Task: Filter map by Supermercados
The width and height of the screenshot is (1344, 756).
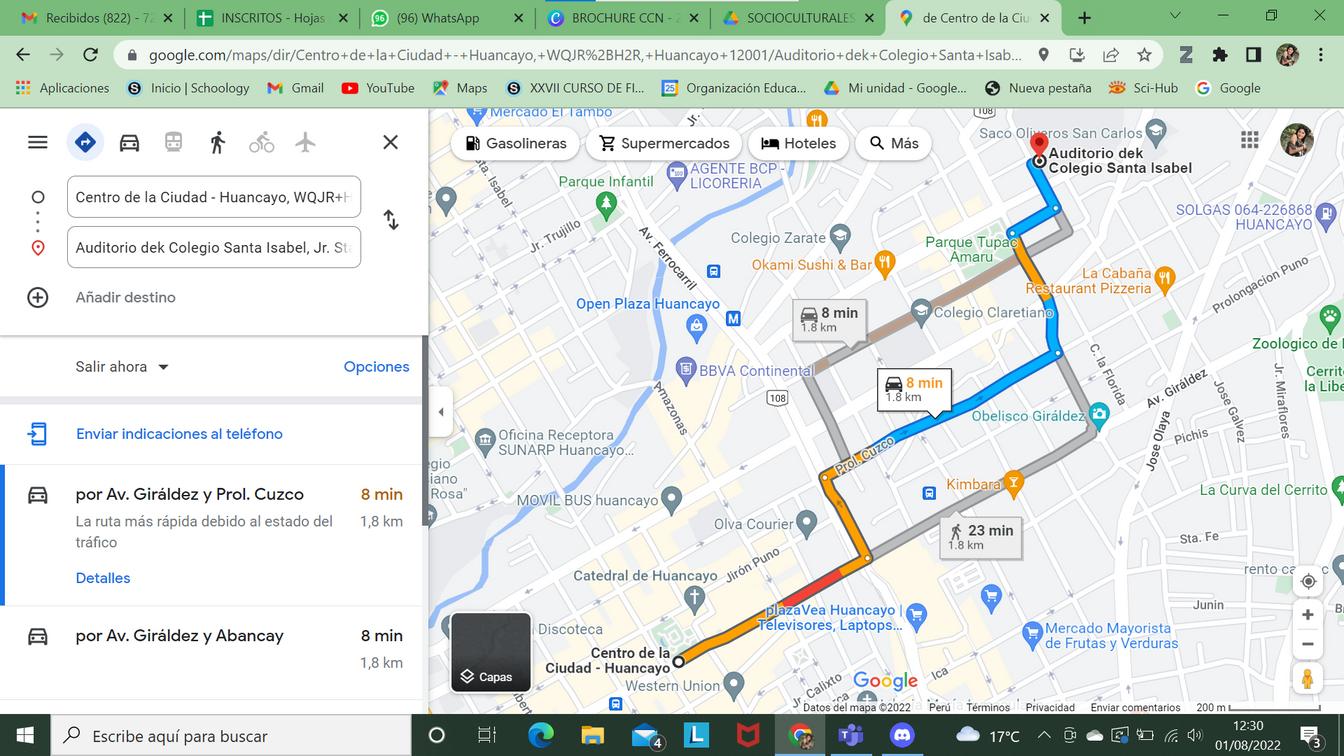Action: (x=664, y=143)
